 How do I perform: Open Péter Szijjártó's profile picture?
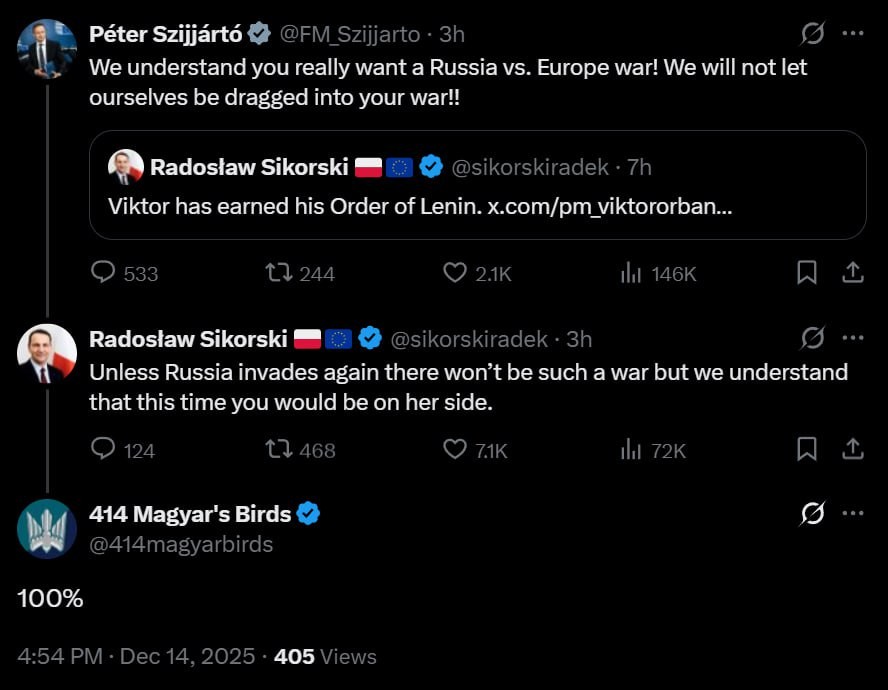pos(47,48)
